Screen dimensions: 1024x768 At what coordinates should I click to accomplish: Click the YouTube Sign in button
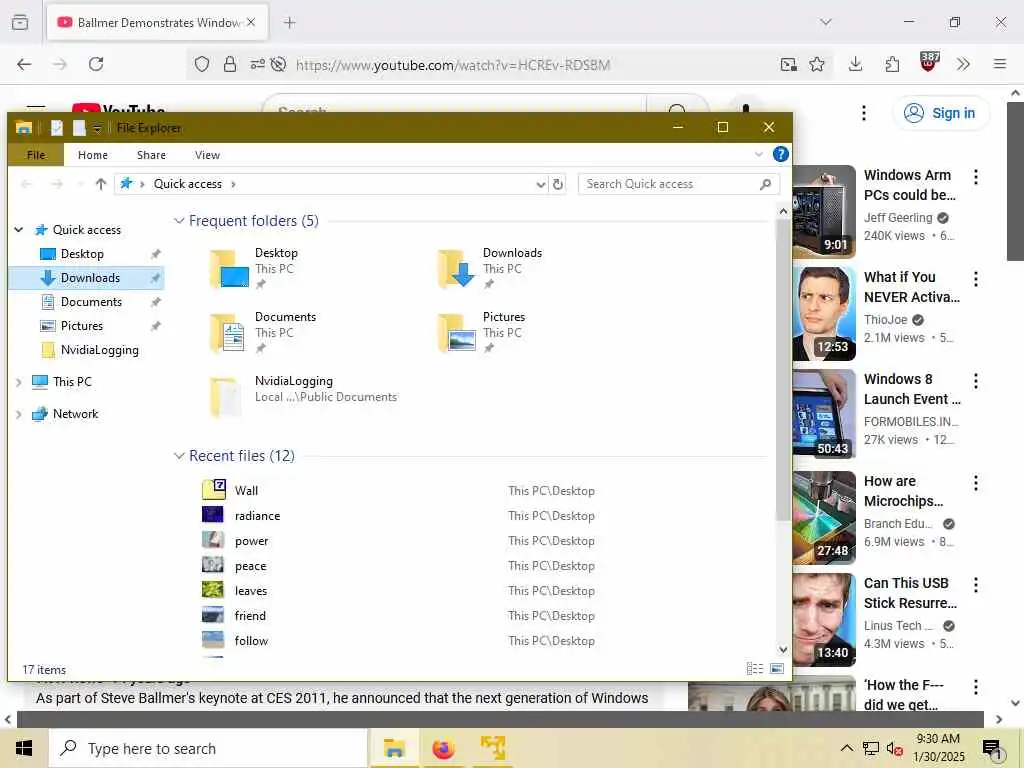pos(940,113)
